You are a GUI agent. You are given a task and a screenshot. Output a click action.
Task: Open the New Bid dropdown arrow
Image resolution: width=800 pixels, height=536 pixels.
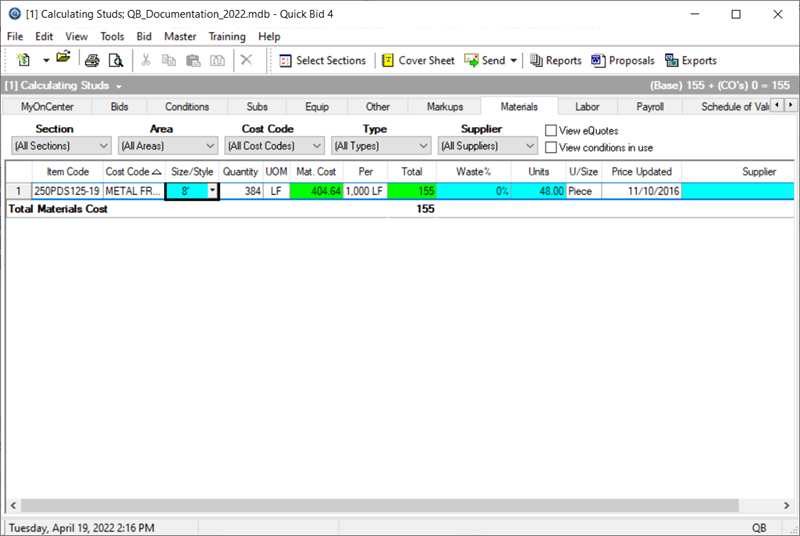coord(46,61)
